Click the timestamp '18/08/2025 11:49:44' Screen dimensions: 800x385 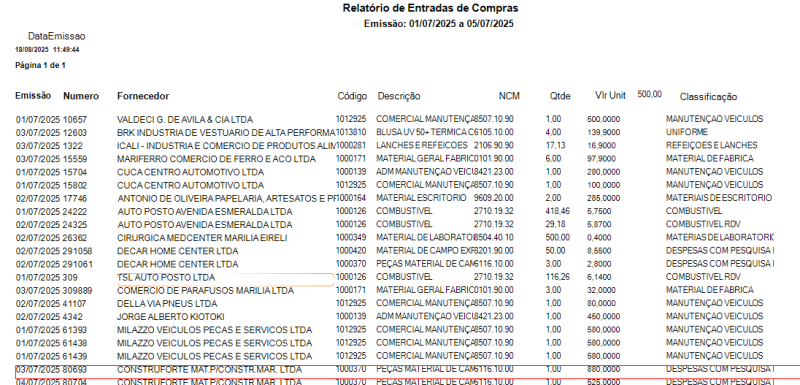coord(47,50)
